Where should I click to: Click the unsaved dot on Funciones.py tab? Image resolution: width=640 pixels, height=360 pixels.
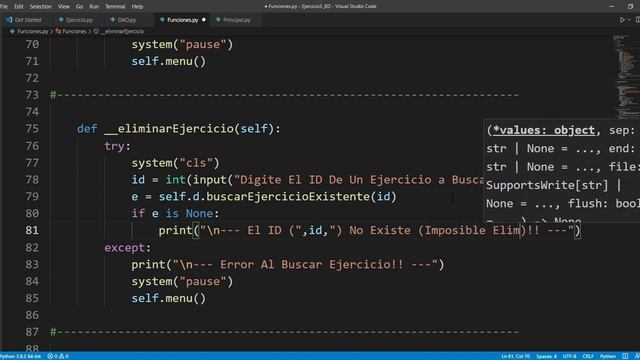pyautogui.click(x=204, y=20)
